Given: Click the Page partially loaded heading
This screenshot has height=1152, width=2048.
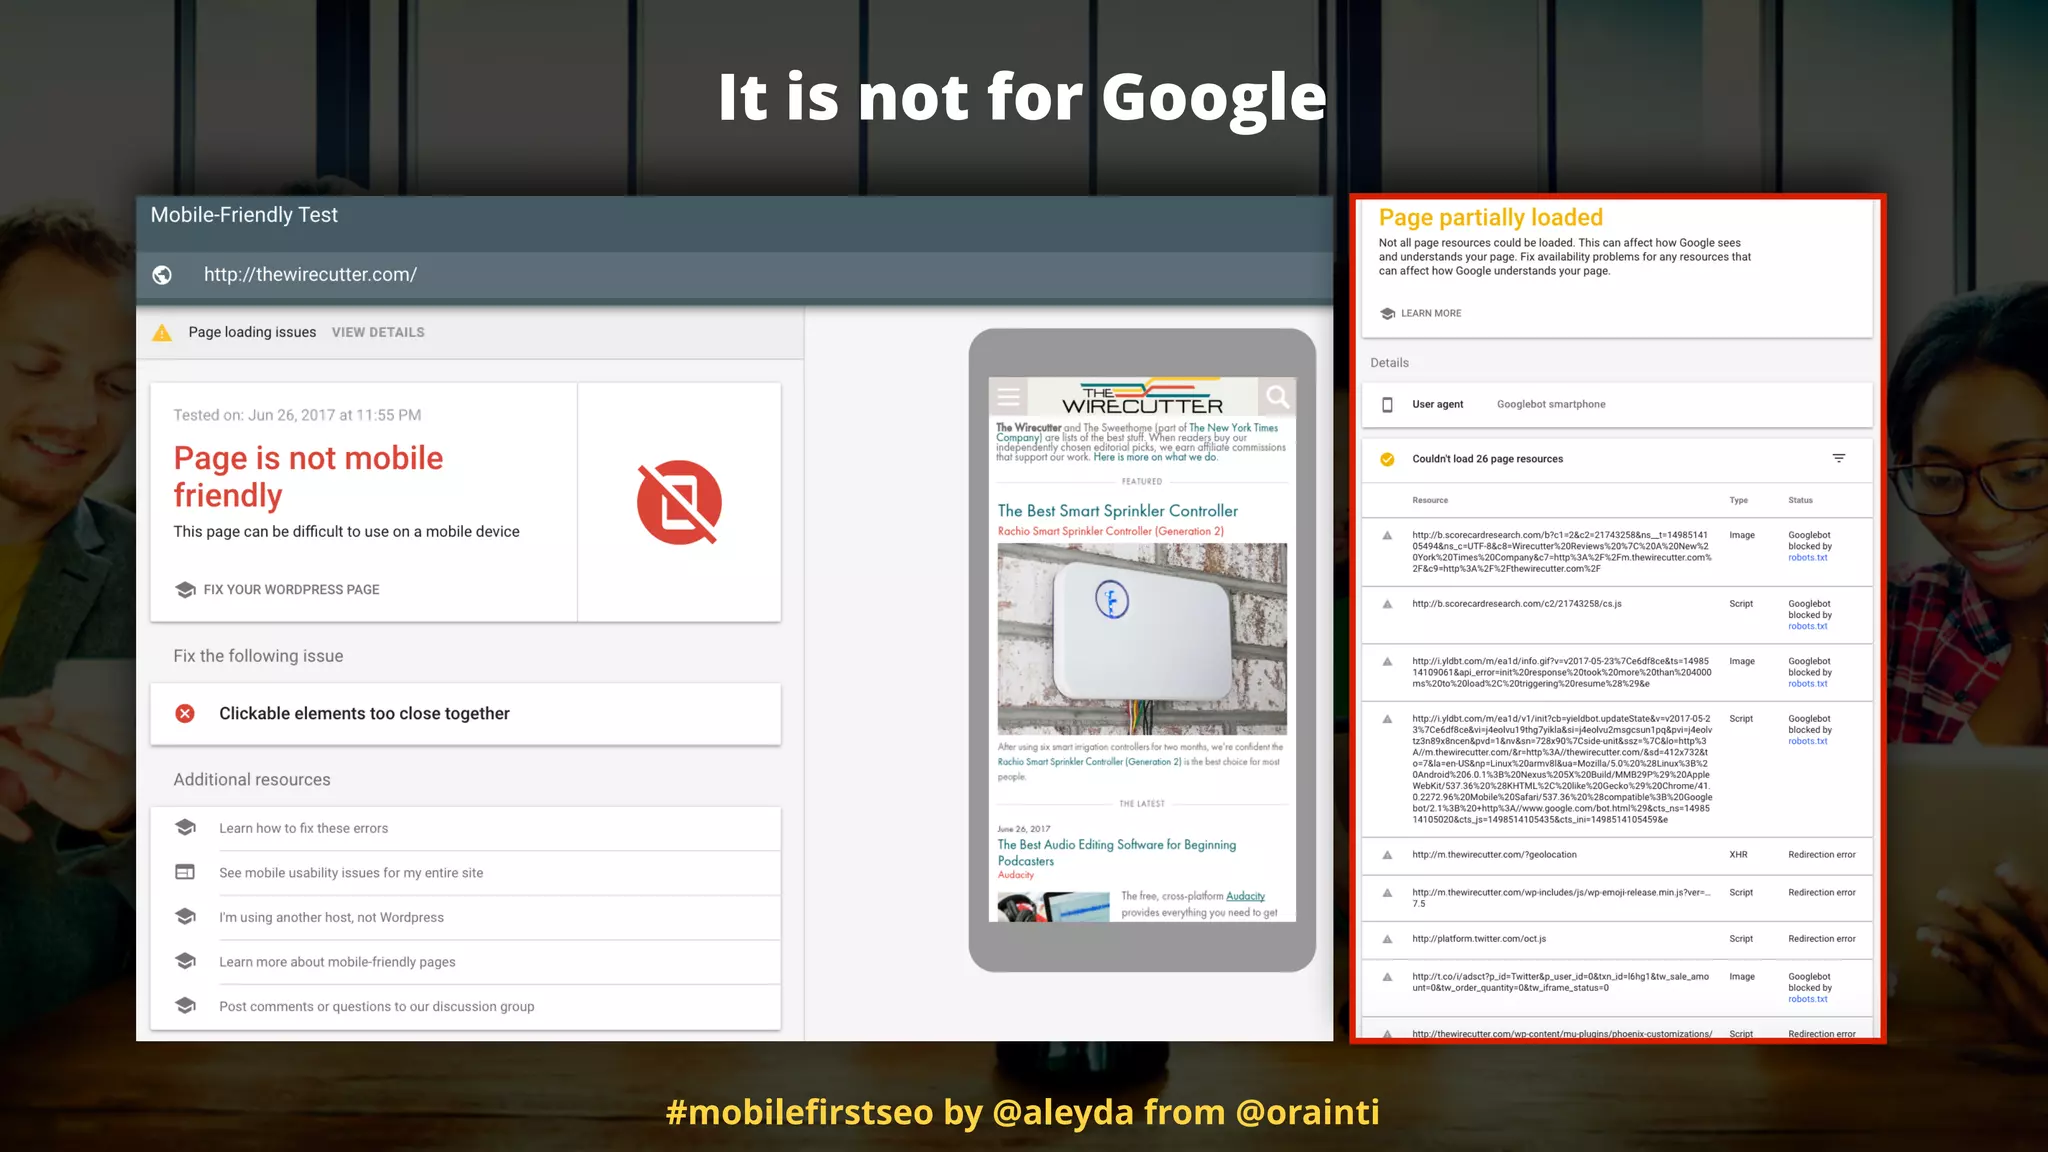Looking at the screenshot, I should click(x=1490, y=218).
